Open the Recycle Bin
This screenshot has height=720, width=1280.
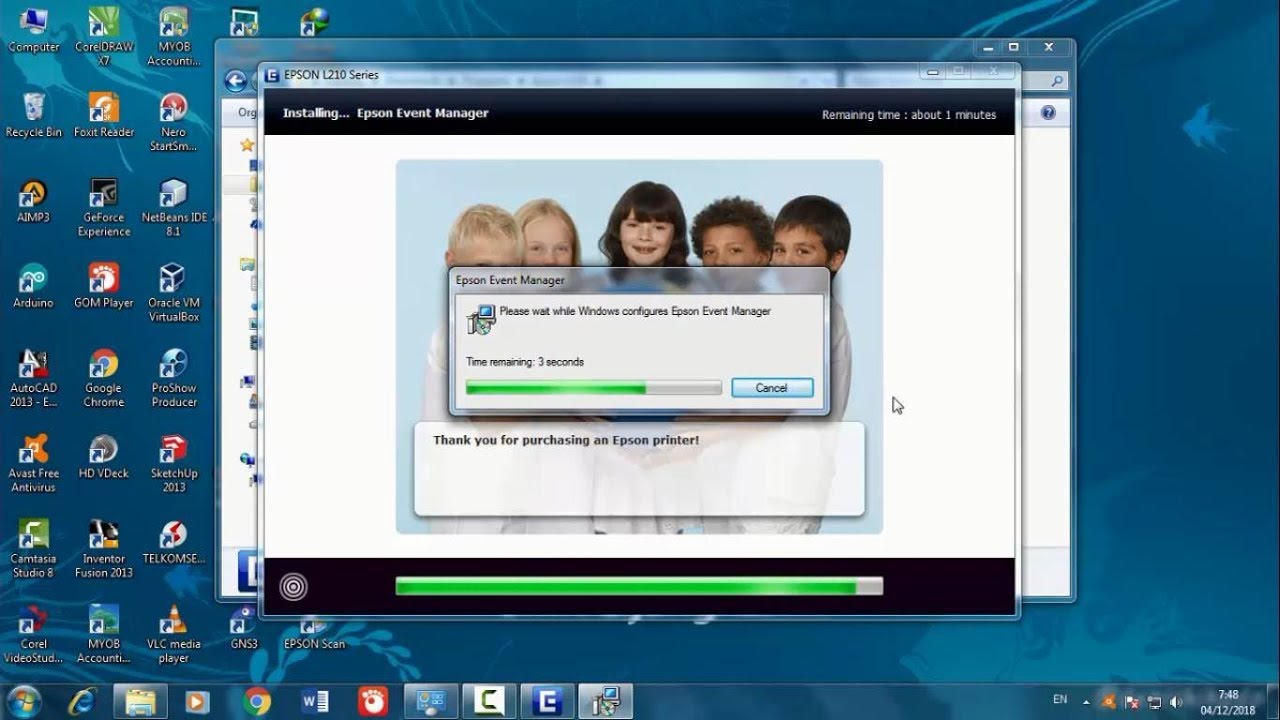pos(34,115)
